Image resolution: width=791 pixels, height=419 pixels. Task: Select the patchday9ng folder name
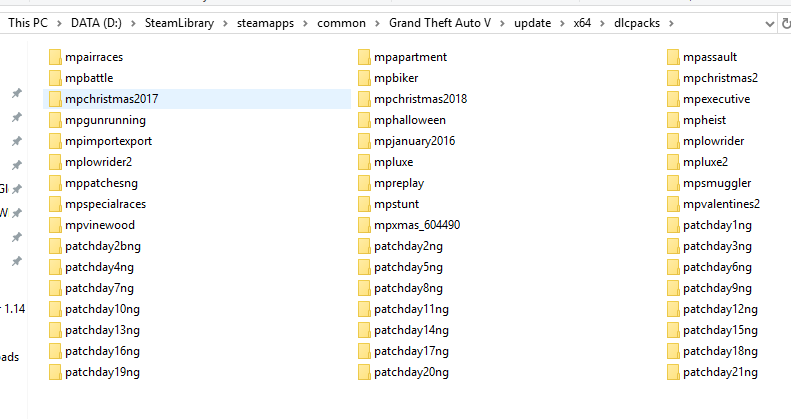[x=717, y=288]
